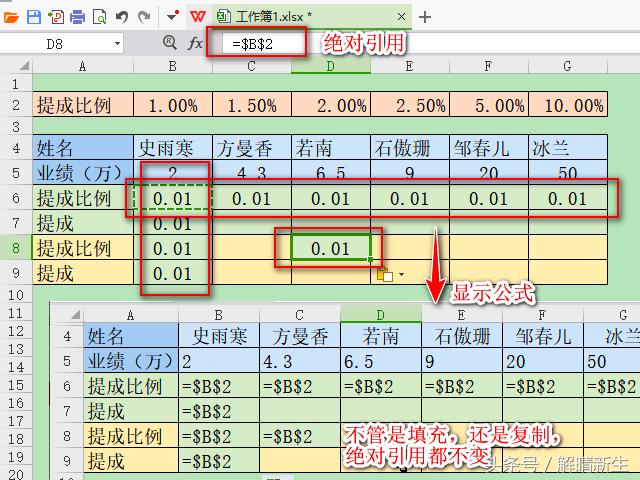
Task: Select row 2 header
Action: pyautogui.click(x=16, y=105)
